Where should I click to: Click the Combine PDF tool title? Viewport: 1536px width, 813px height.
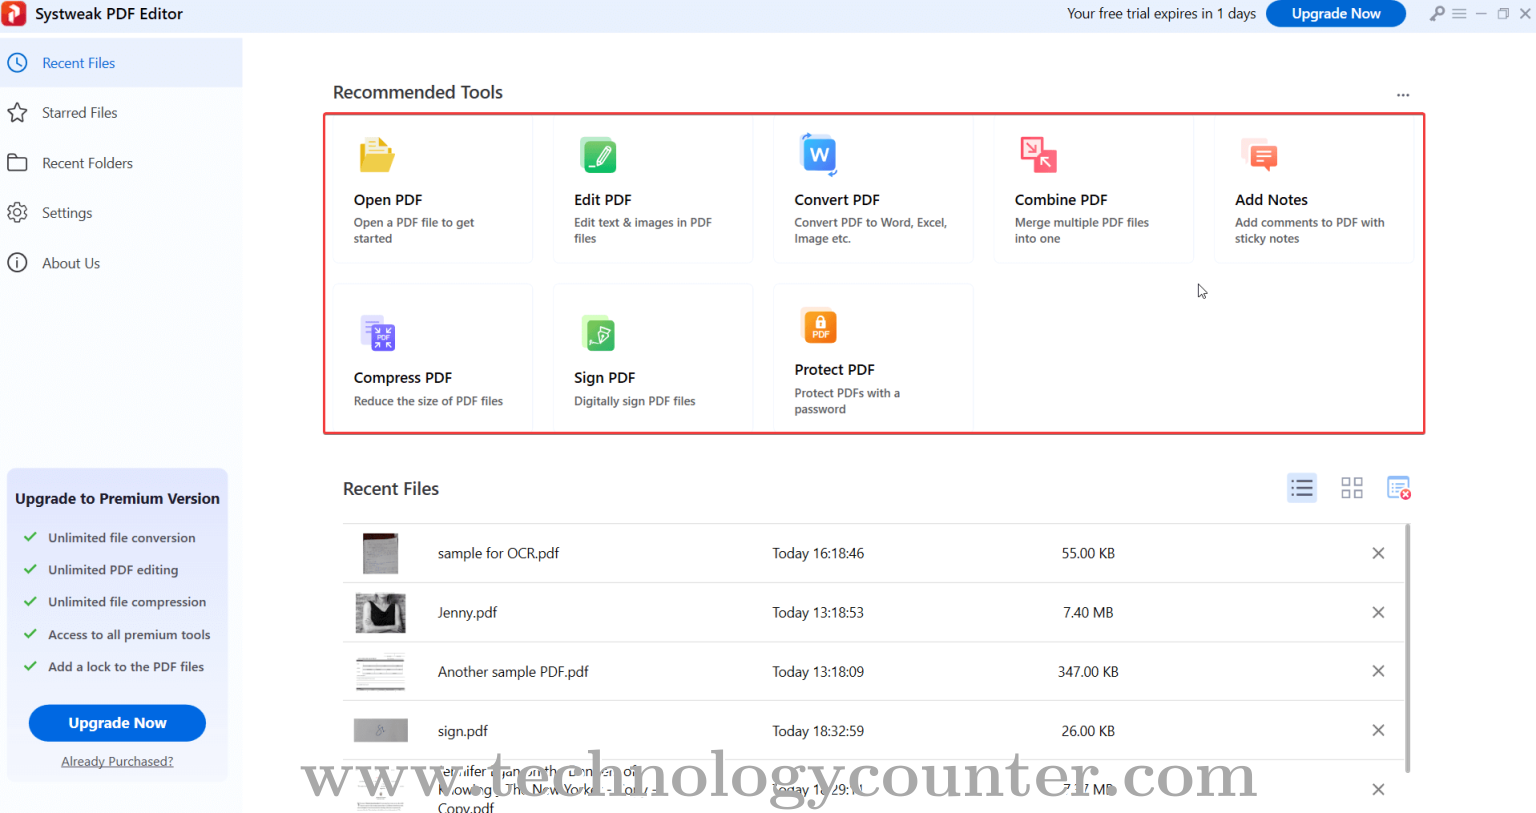(1061, 200)
